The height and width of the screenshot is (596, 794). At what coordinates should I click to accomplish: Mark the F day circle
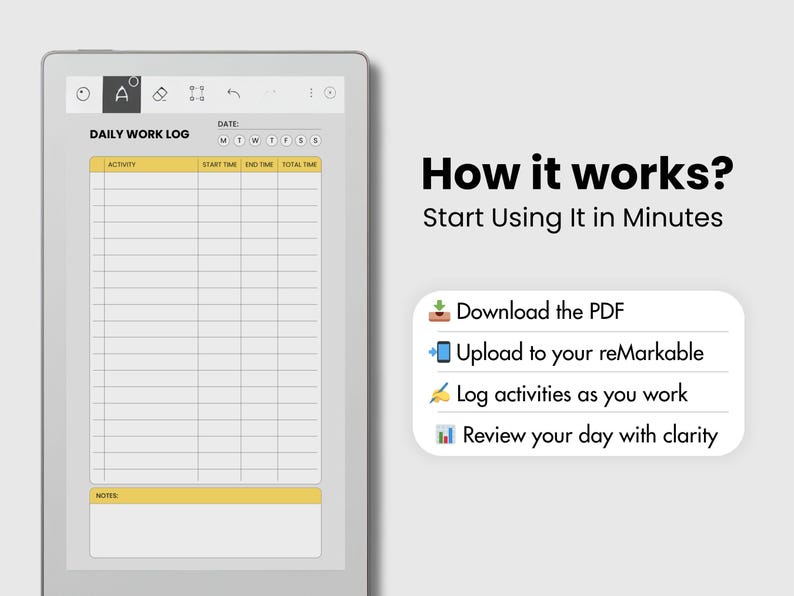286,140
